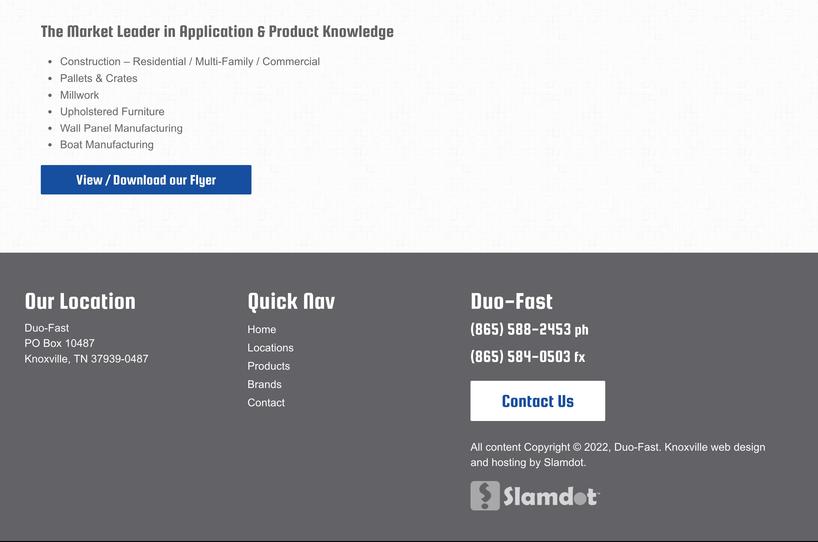Click the copyright Slamdot hosting text
The height and width of the screenshot is (542, 818).
pos(618,455)
